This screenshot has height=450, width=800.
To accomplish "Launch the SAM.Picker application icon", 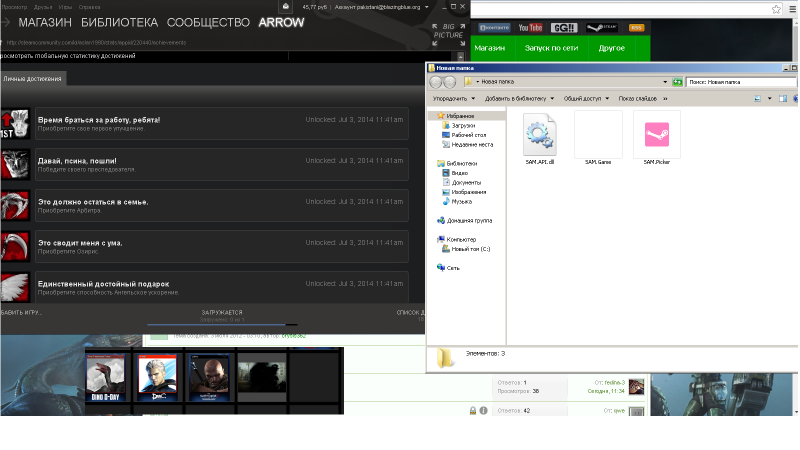I will point(657,135).
